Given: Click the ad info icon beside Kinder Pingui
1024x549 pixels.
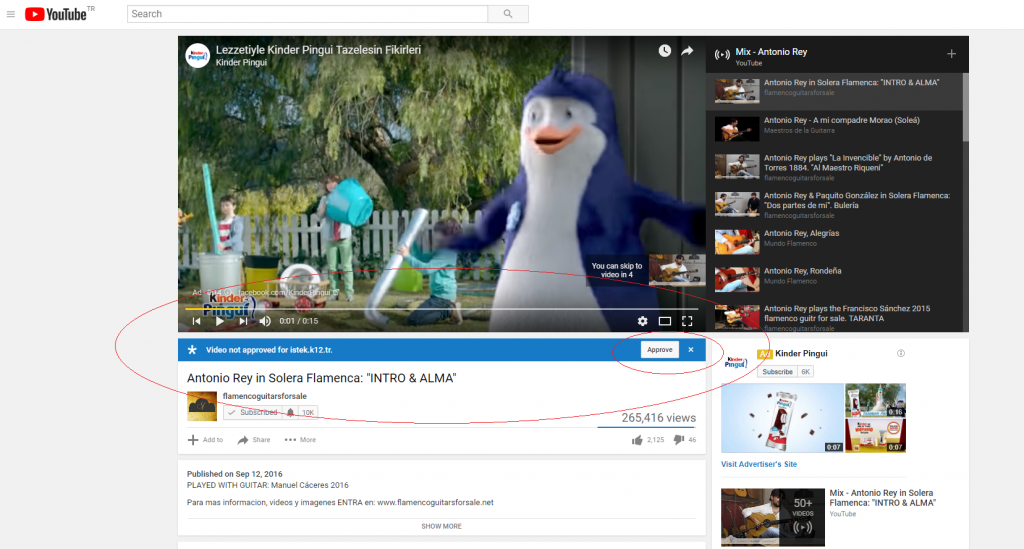Looking at the screenshot, I should coord(901,353).
